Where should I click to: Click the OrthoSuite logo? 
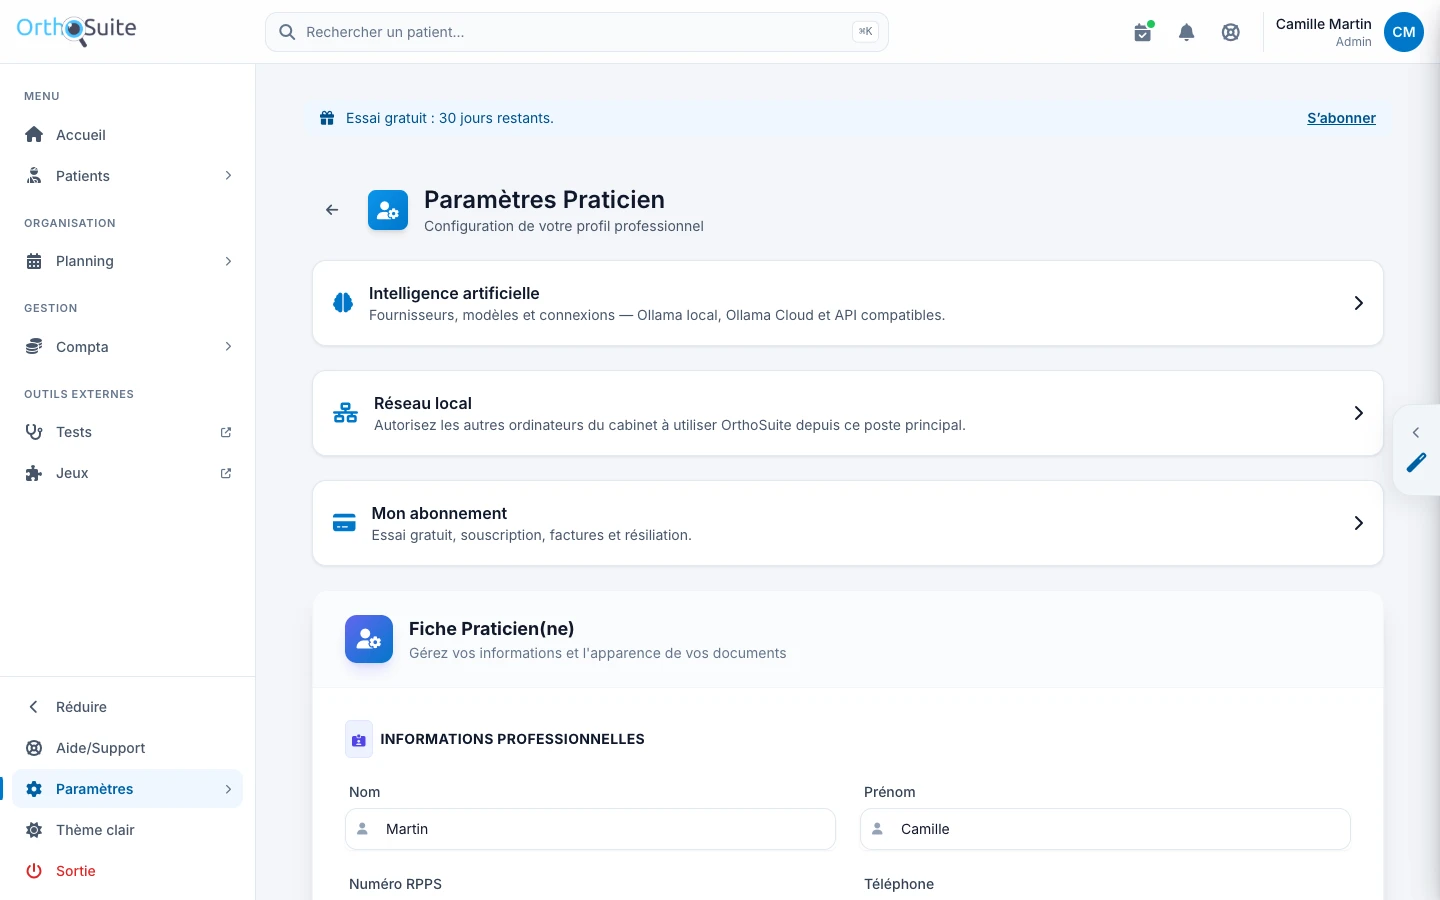coord(76,30)
